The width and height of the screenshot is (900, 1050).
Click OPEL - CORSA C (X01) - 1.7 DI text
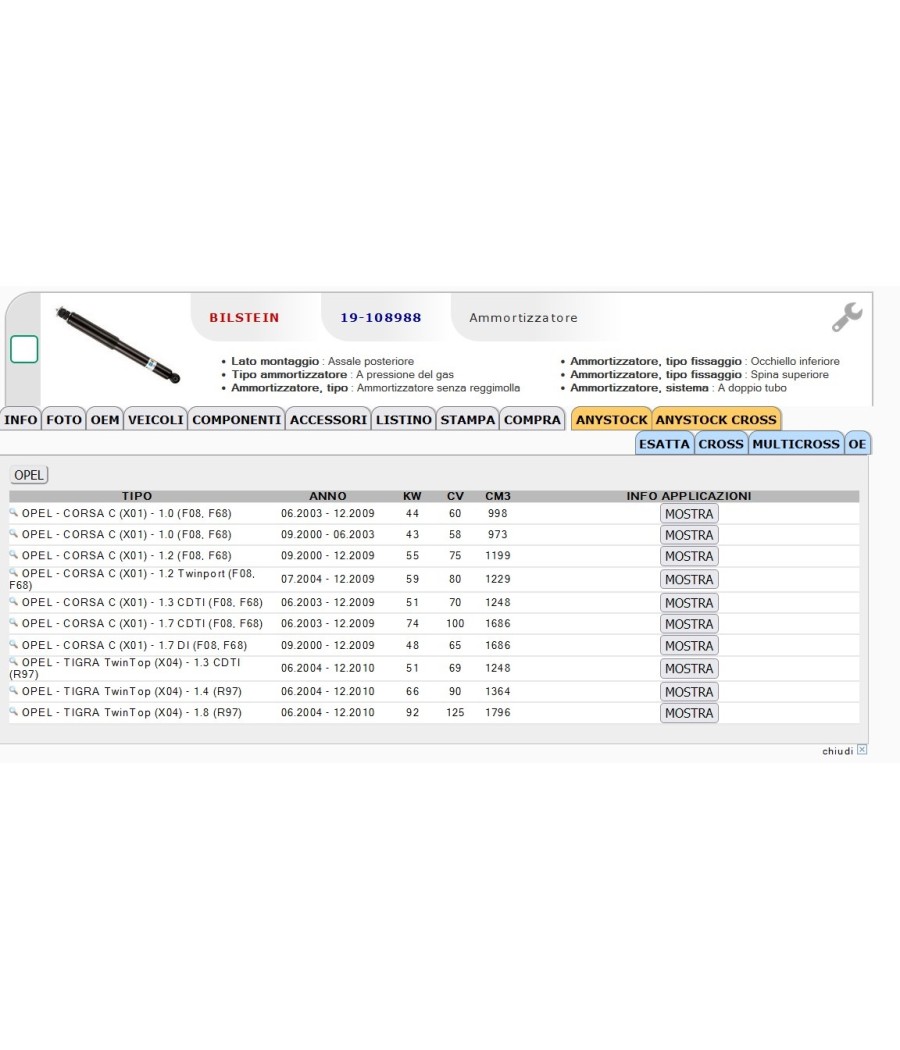134,645
